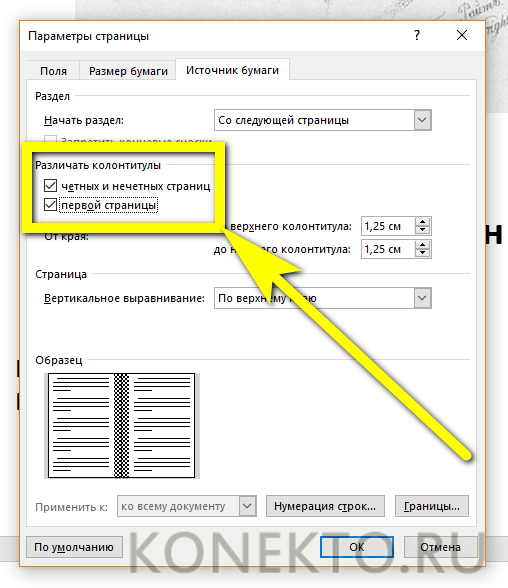Increase нижнего колонтитула distance using the up arrow
508x588 pixels.
click(x=423, y=245)
